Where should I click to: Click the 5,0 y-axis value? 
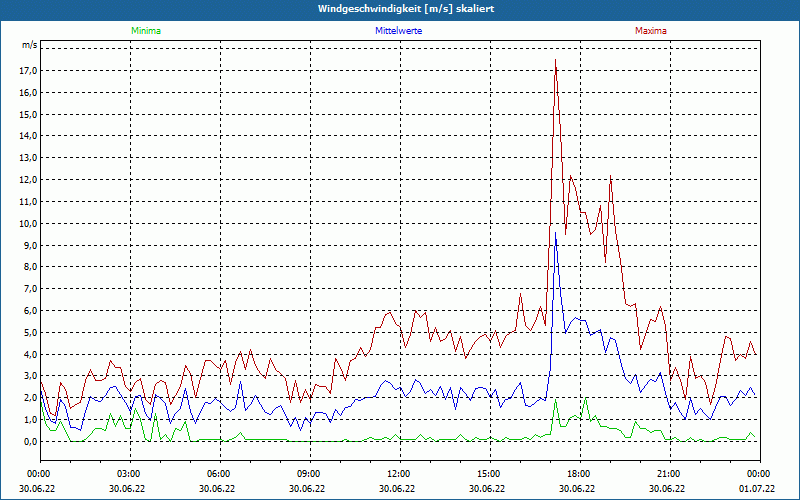tap(31, 333)
